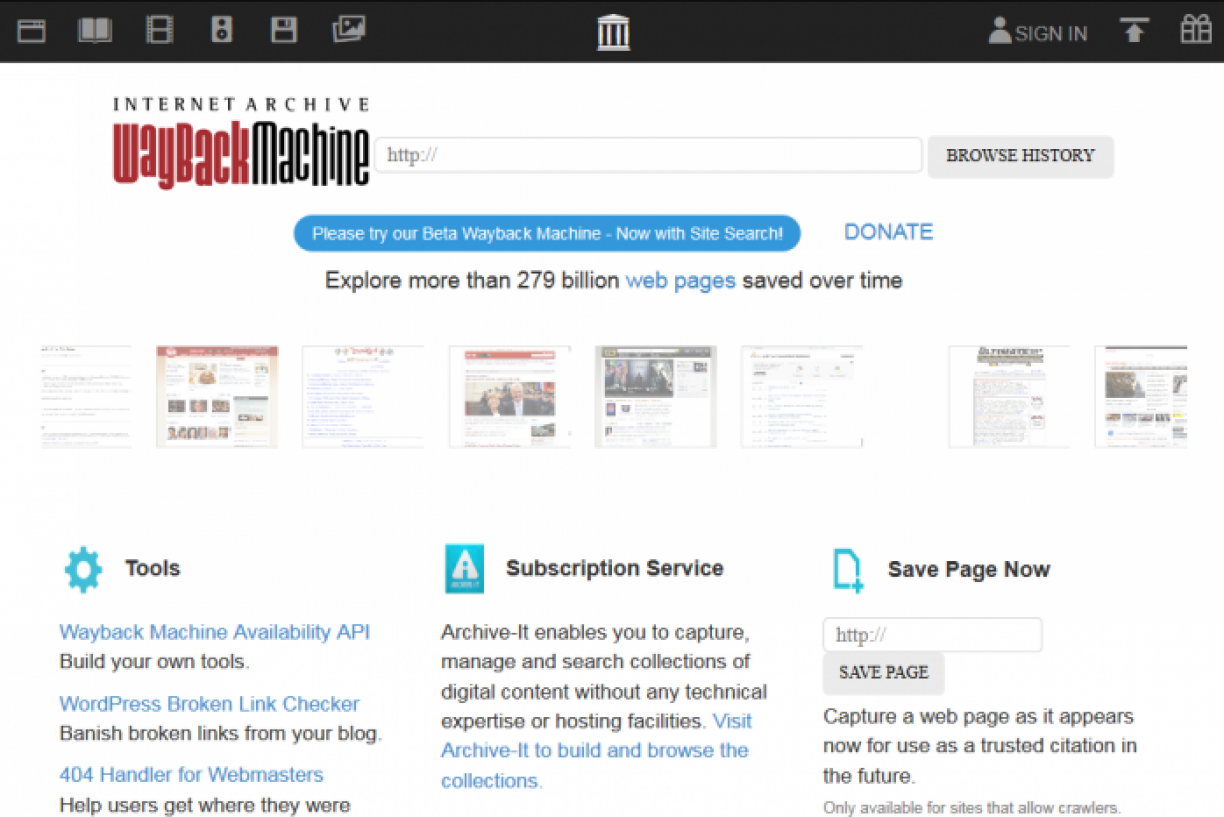Open the red-themed site thumbnail, second in carousel
This screenshot has height=817, width=1224.
(x=217, y=397)
